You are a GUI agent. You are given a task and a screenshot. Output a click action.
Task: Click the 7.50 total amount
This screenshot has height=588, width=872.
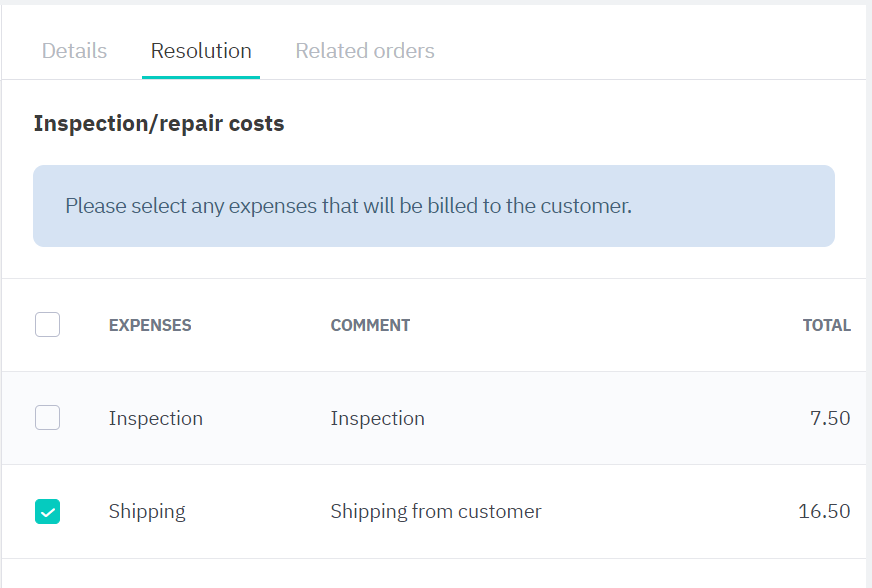pyautogui.click(x=830, y=418)
